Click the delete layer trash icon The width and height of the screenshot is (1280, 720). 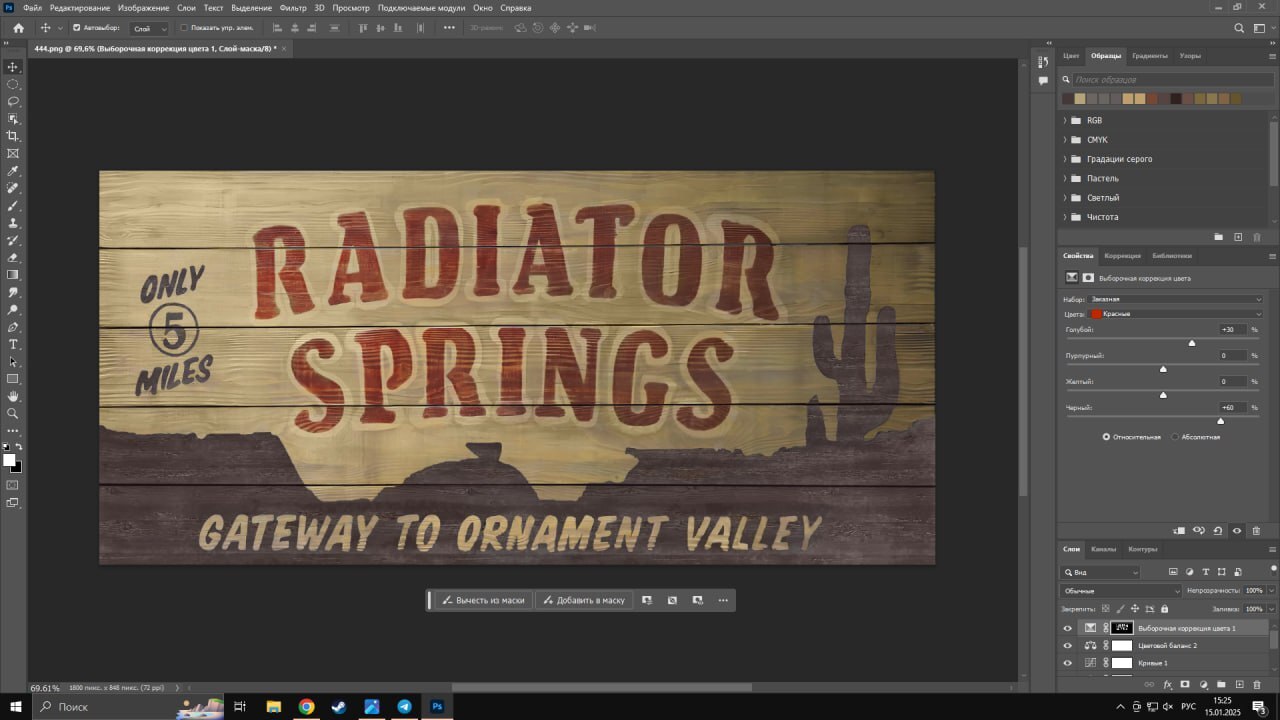coord(1257,685)
